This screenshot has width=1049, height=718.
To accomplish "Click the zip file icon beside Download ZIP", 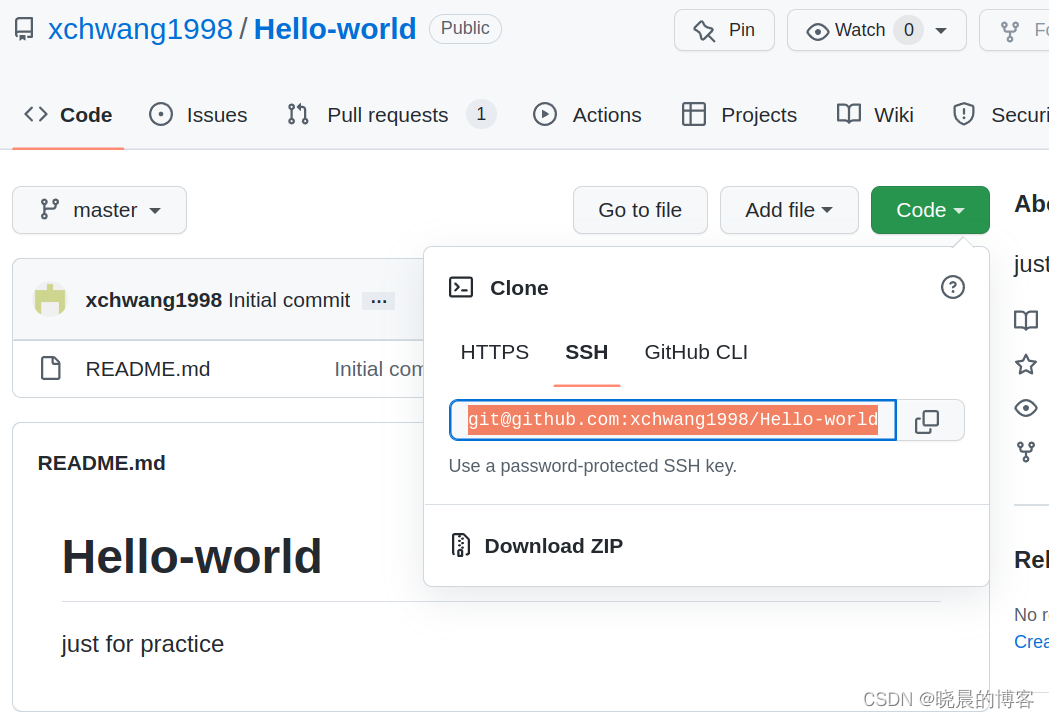I will [461, 545].
